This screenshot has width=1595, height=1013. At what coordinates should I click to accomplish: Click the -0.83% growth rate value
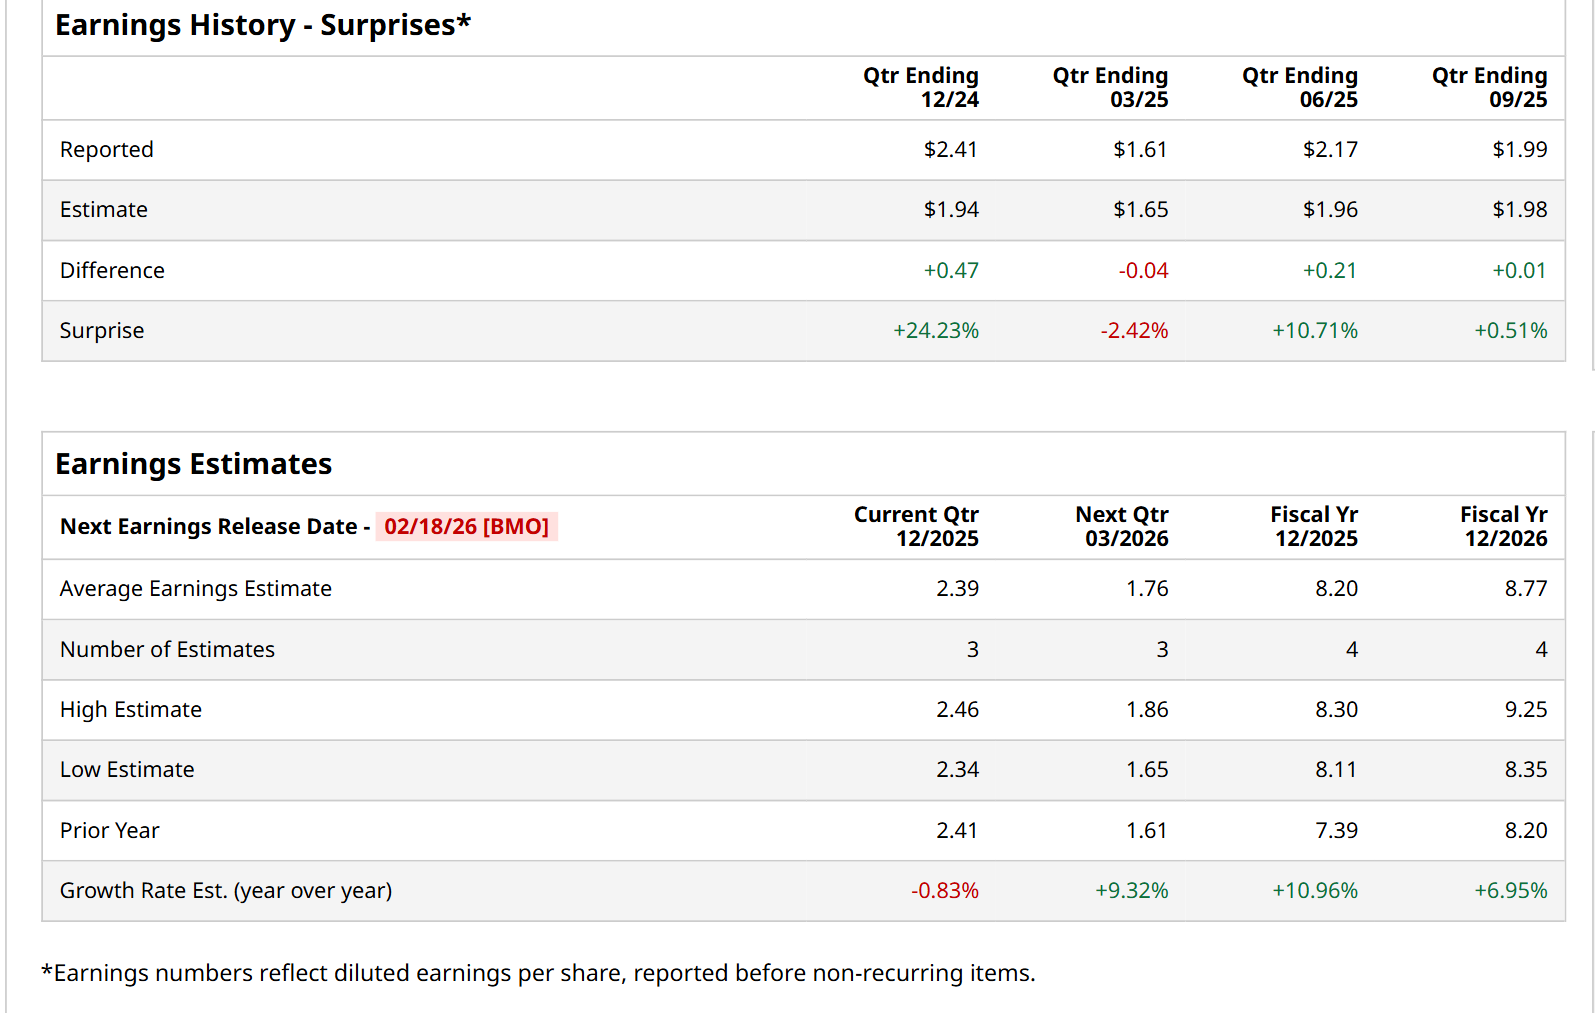944,891
